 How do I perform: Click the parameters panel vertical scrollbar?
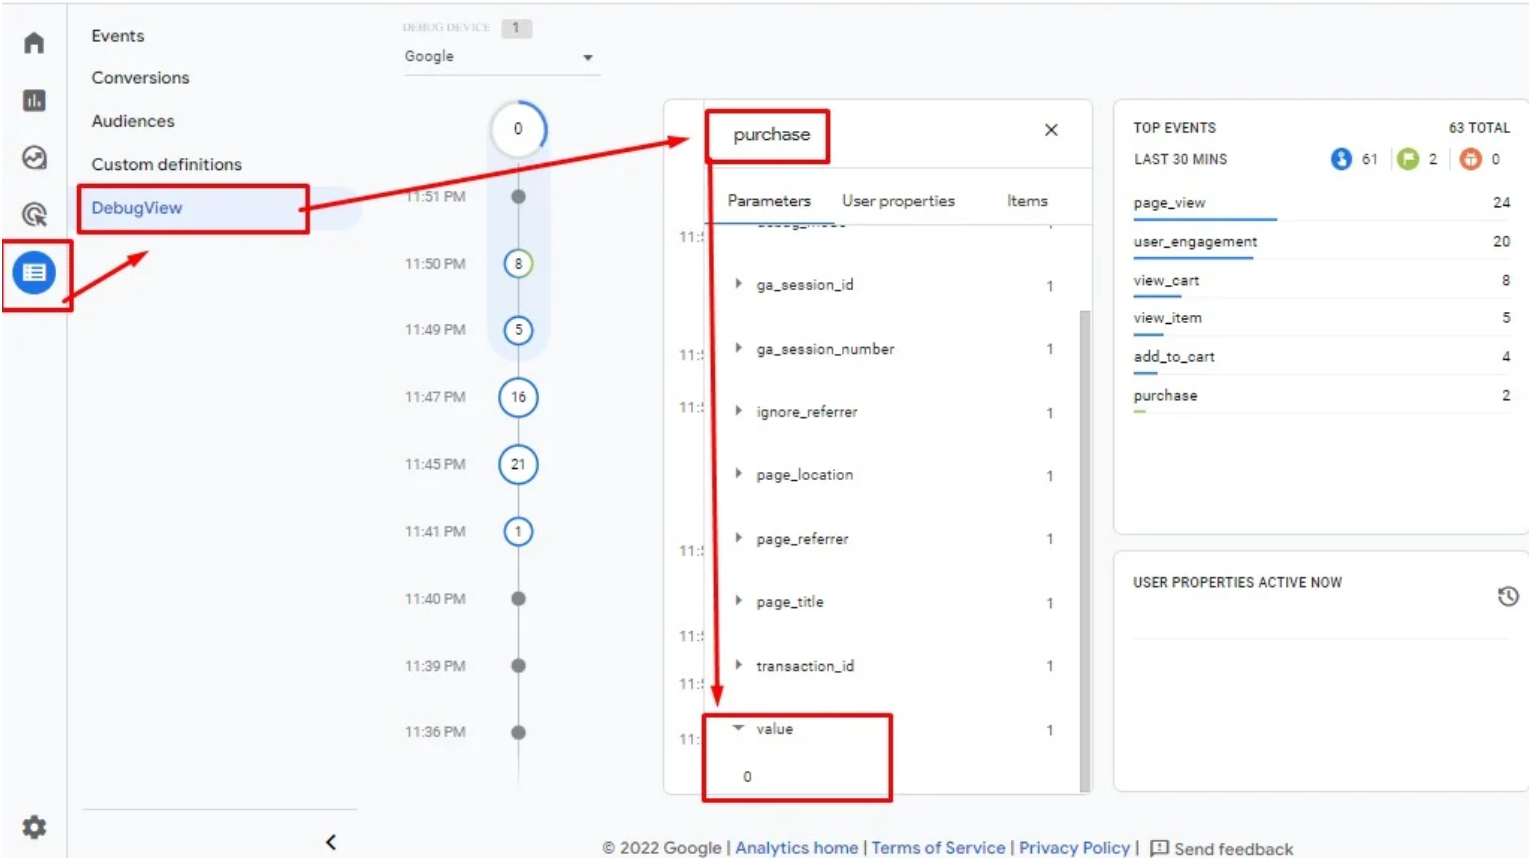coord(1084,550)
